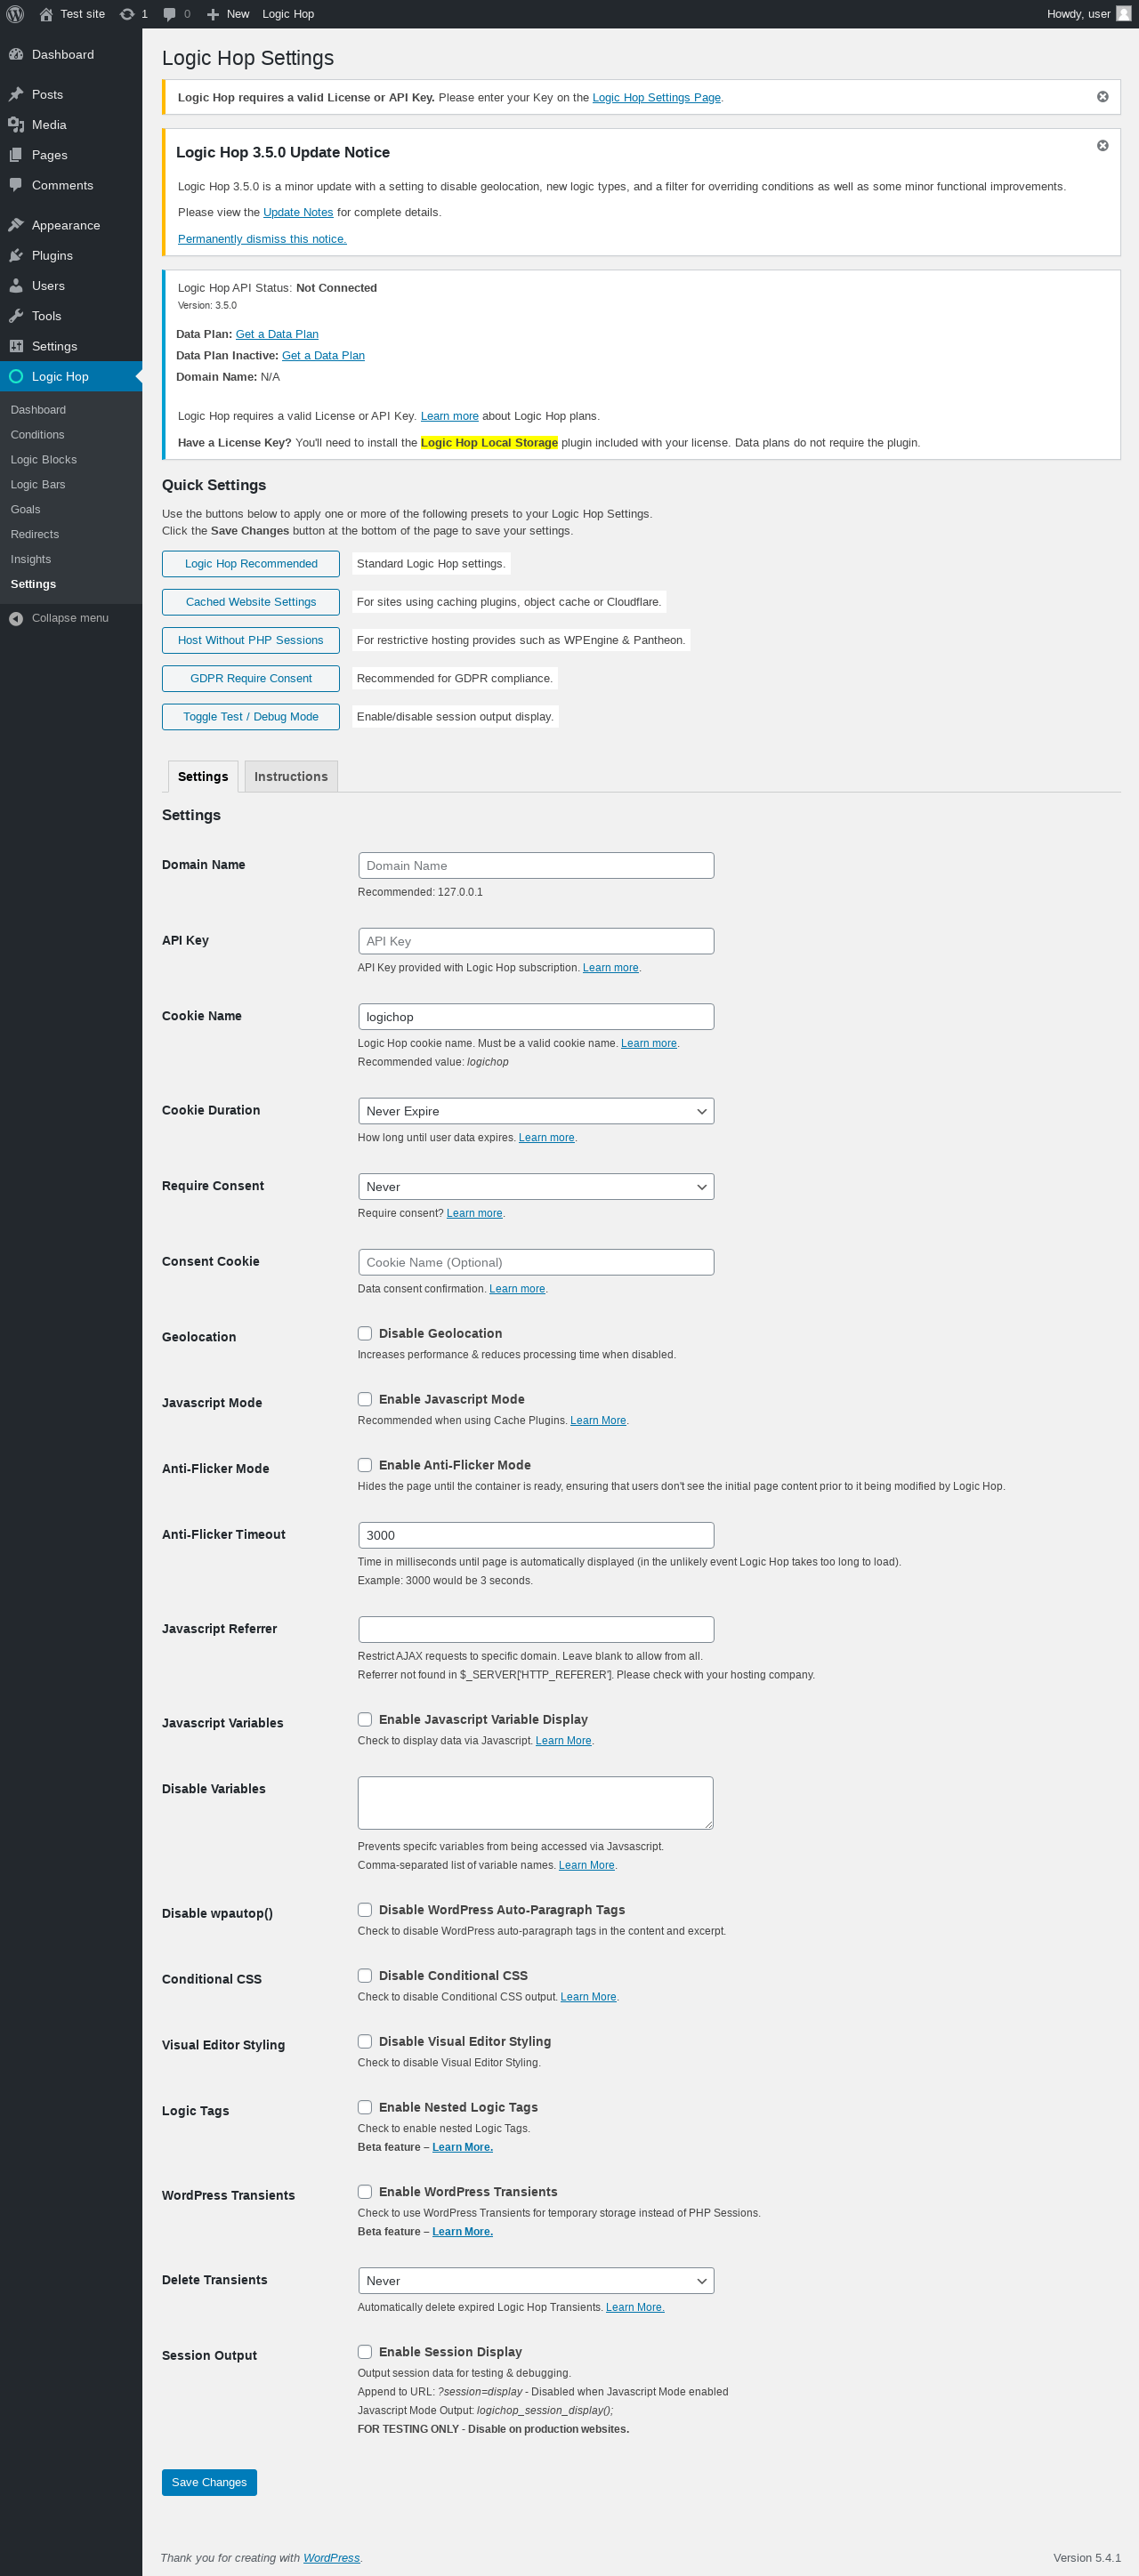Screen dimensions: 1139x2576
Task: Click the WordPress logo icon in admin bar
Action: 15,14
